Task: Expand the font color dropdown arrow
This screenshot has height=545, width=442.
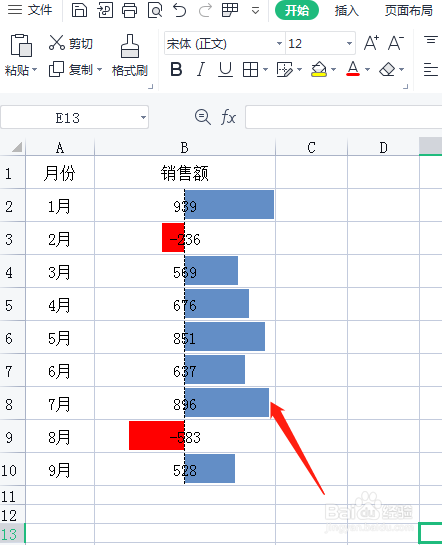Action: click(x=367, y=70)
